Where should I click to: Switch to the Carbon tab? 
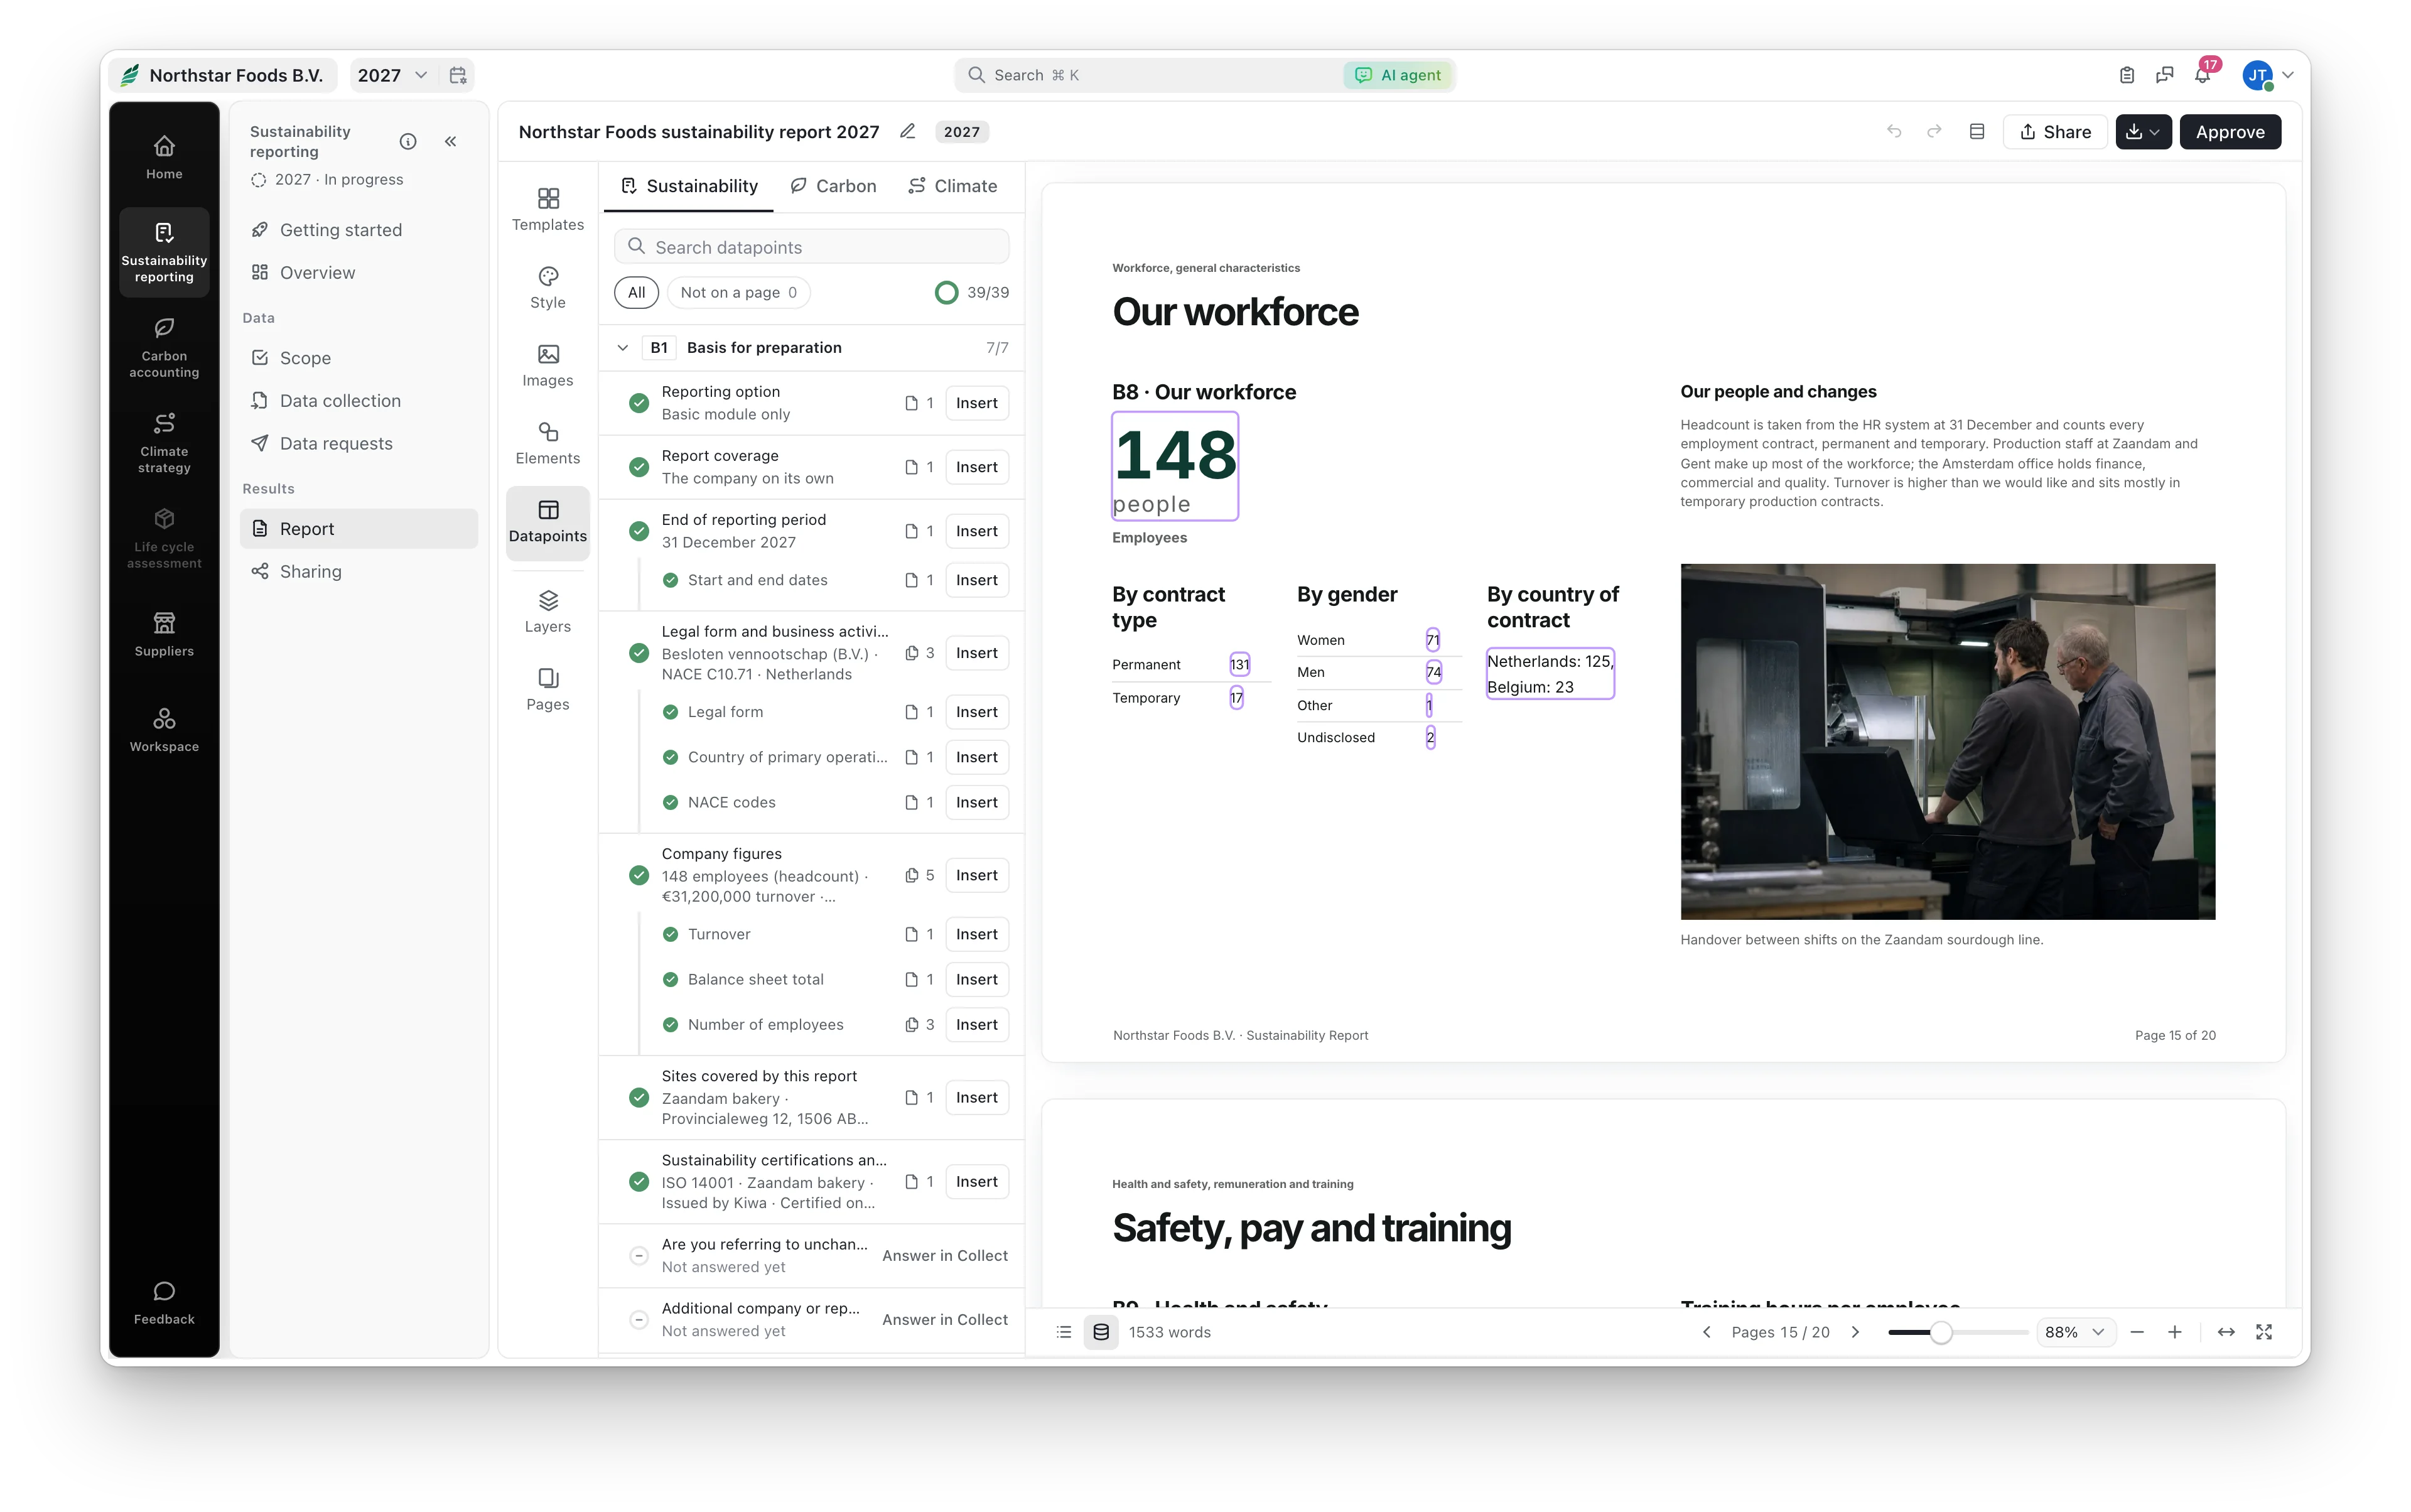tap(833, 186)
